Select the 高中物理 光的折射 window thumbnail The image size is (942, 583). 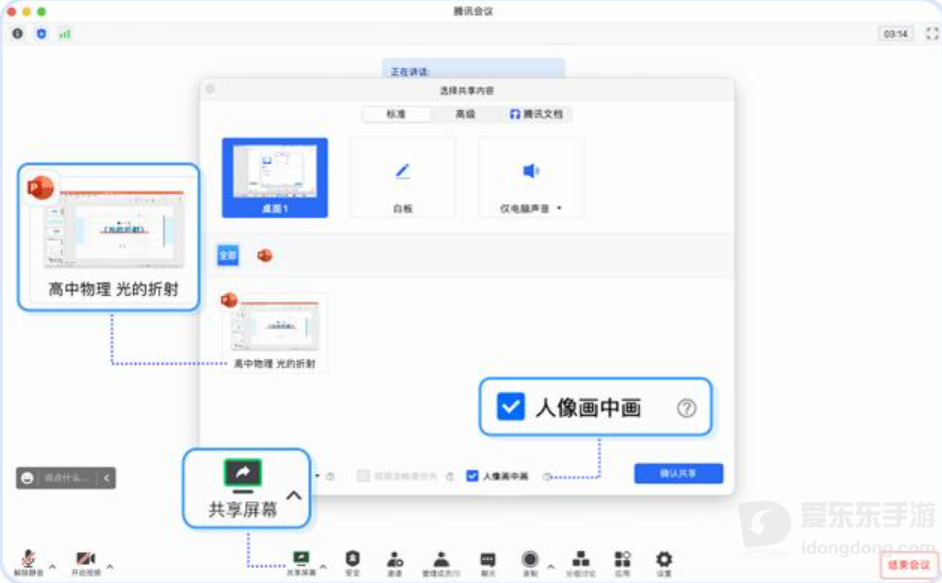(275, 332)
